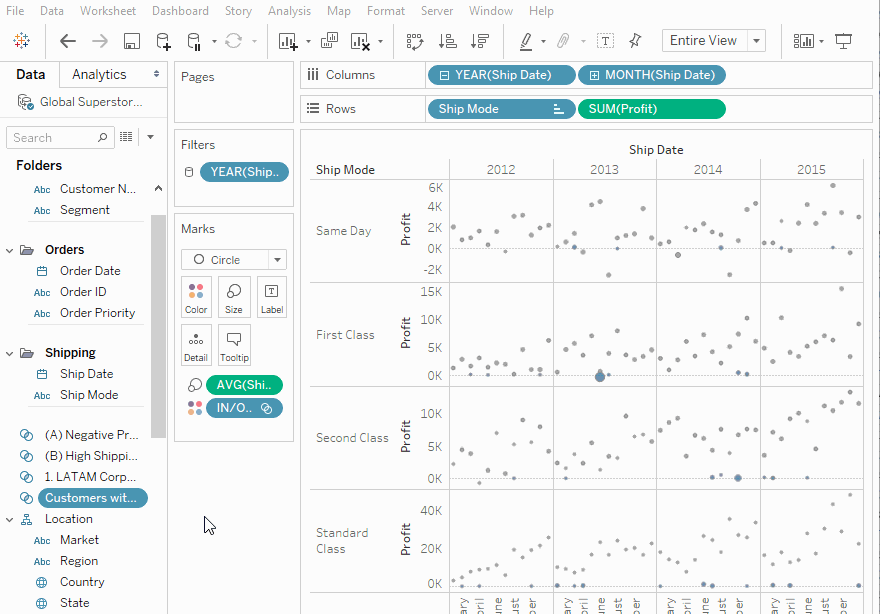Click the New Data Source icon
The height and width of the screenshot is (614, 880).
163,41
